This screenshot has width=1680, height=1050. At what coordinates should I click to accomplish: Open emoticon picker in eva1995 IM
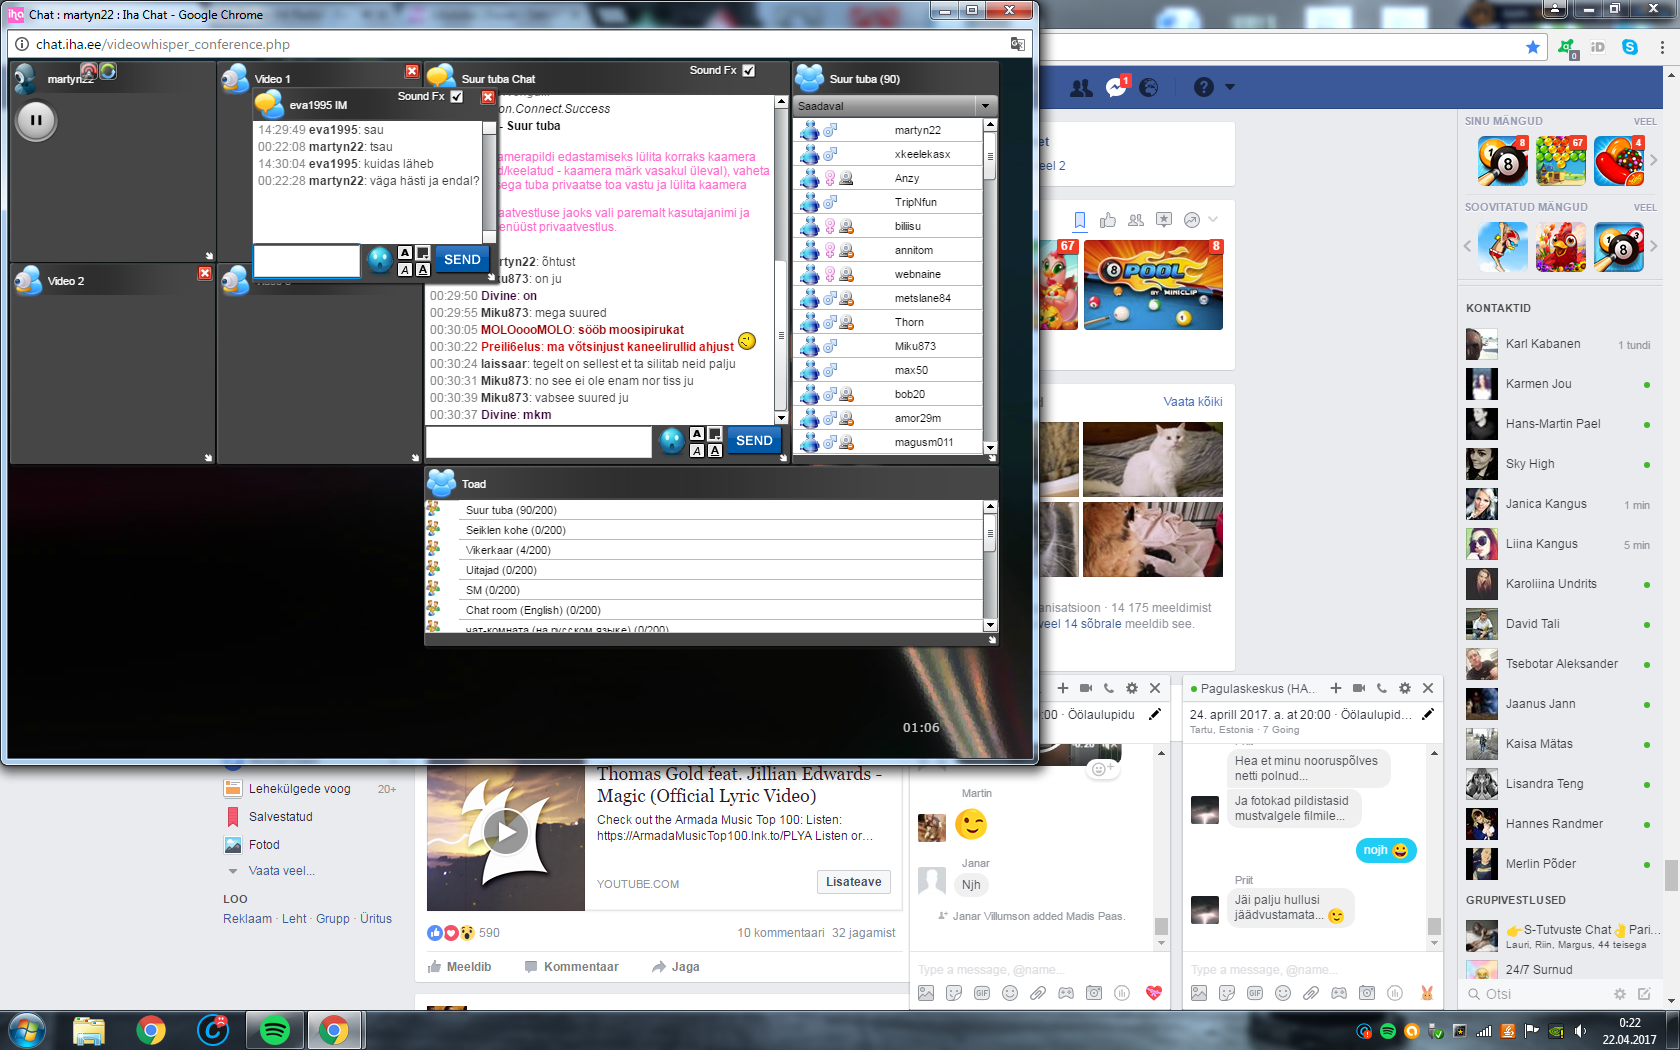pyautogui.click(x=380, y=260)
